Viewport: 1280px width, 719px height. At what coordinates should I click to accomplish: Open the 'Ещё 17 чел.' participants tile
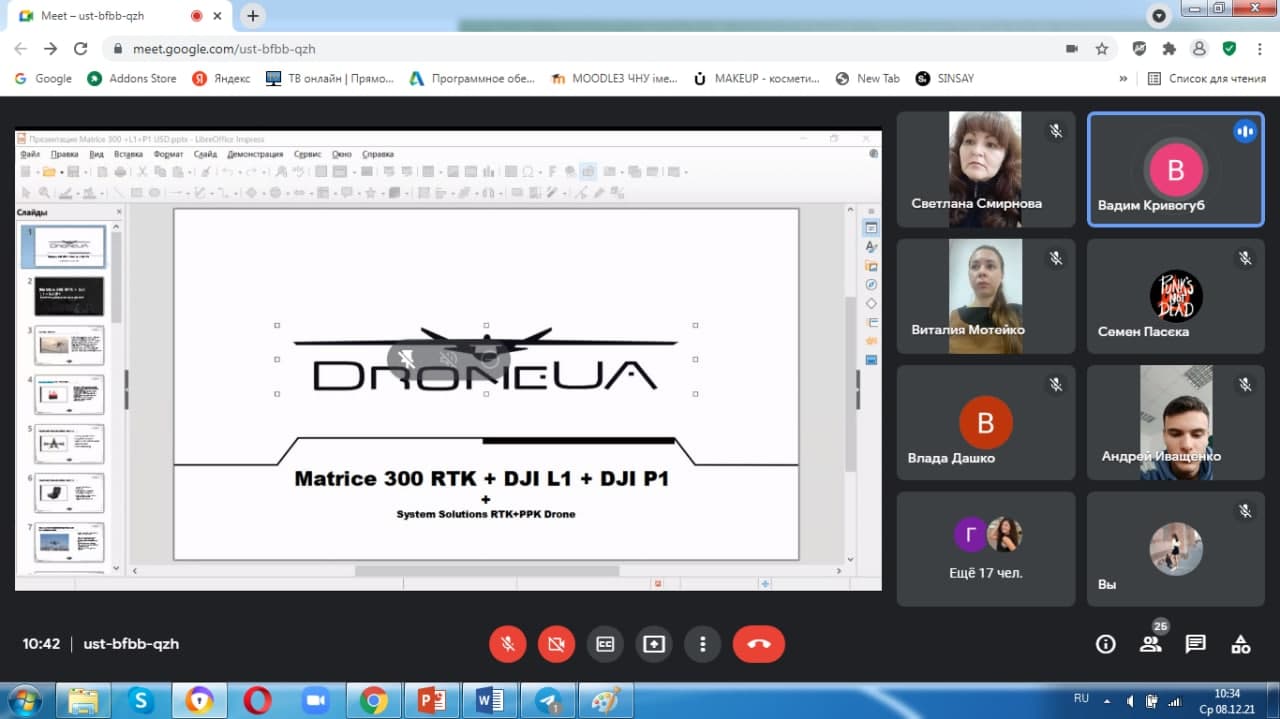tap(986, 549)
